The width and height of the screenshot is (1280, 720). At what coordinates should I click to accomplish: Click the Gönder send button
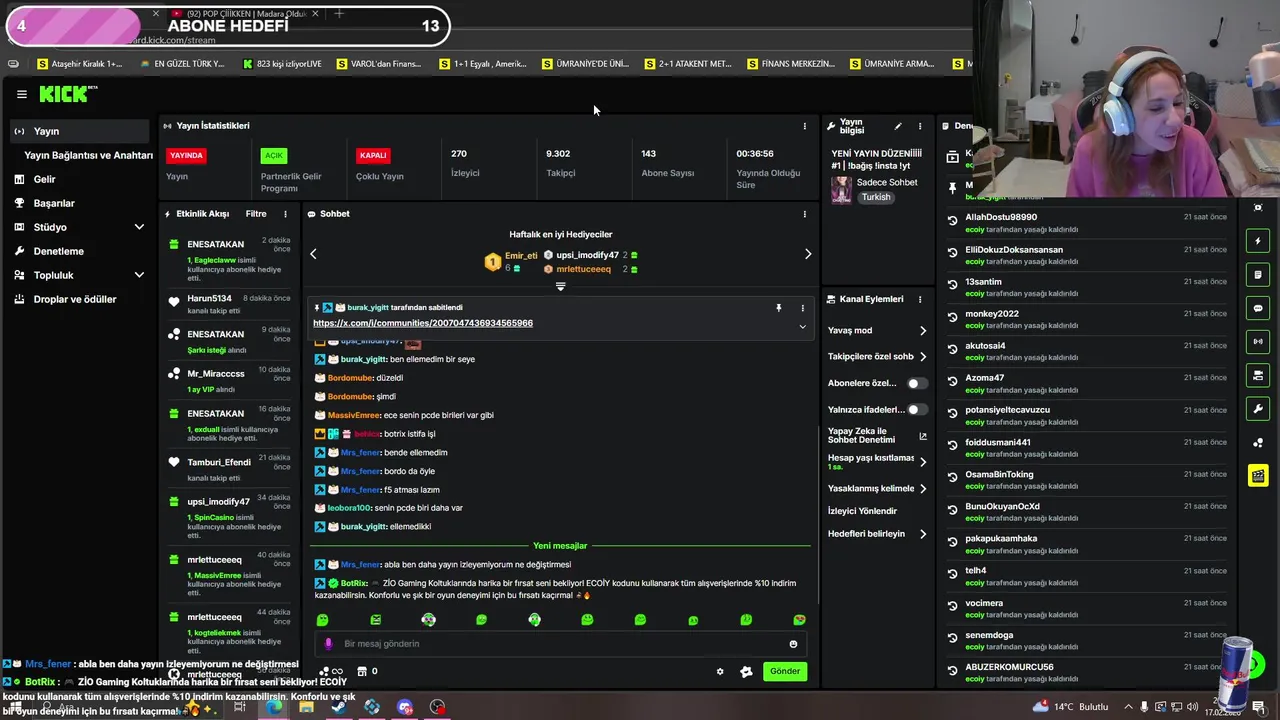pyautogui.click(x=785, y=672)
